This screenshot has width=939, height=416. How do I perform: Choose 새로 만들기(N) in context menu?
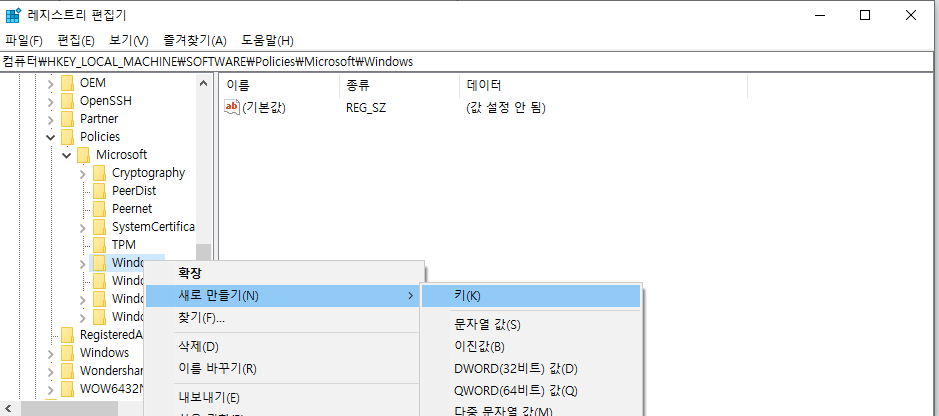285,296
